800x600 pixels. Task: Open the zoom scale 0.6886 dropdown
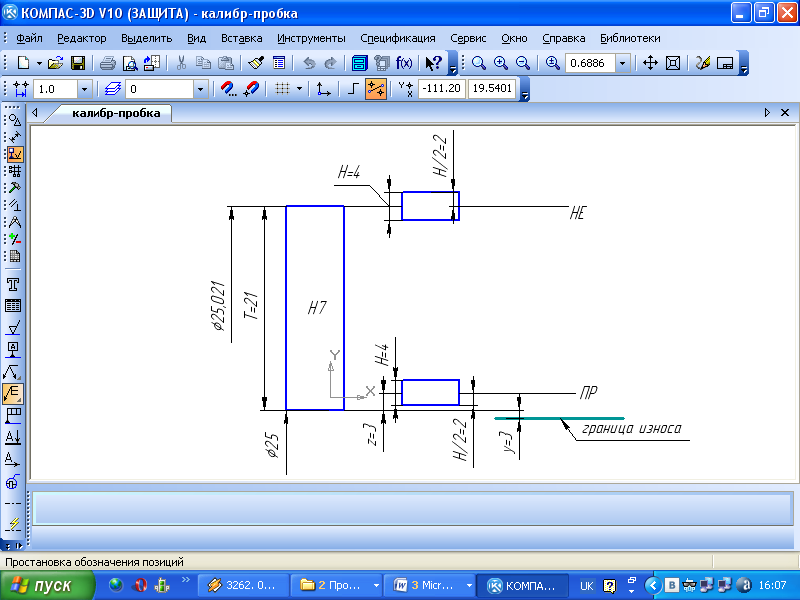pyautogui.click(x=624, y=63)
